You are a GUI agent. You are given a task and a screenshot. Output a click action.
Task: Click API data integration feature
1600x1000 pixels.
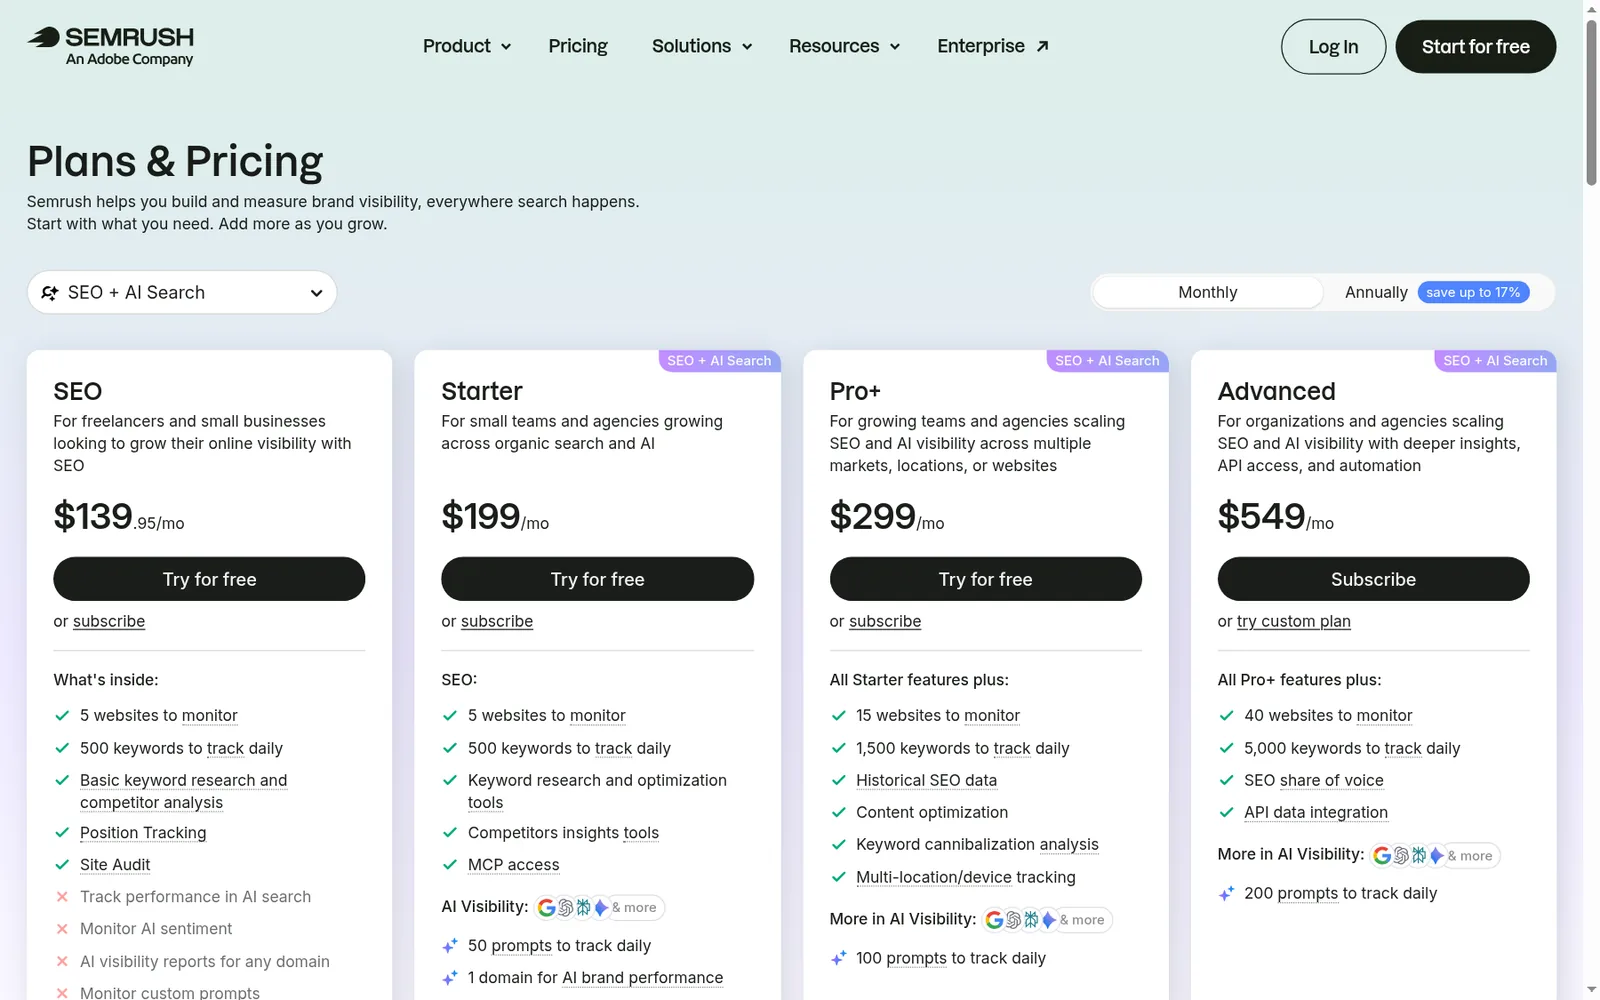(x=1316, y=812)
